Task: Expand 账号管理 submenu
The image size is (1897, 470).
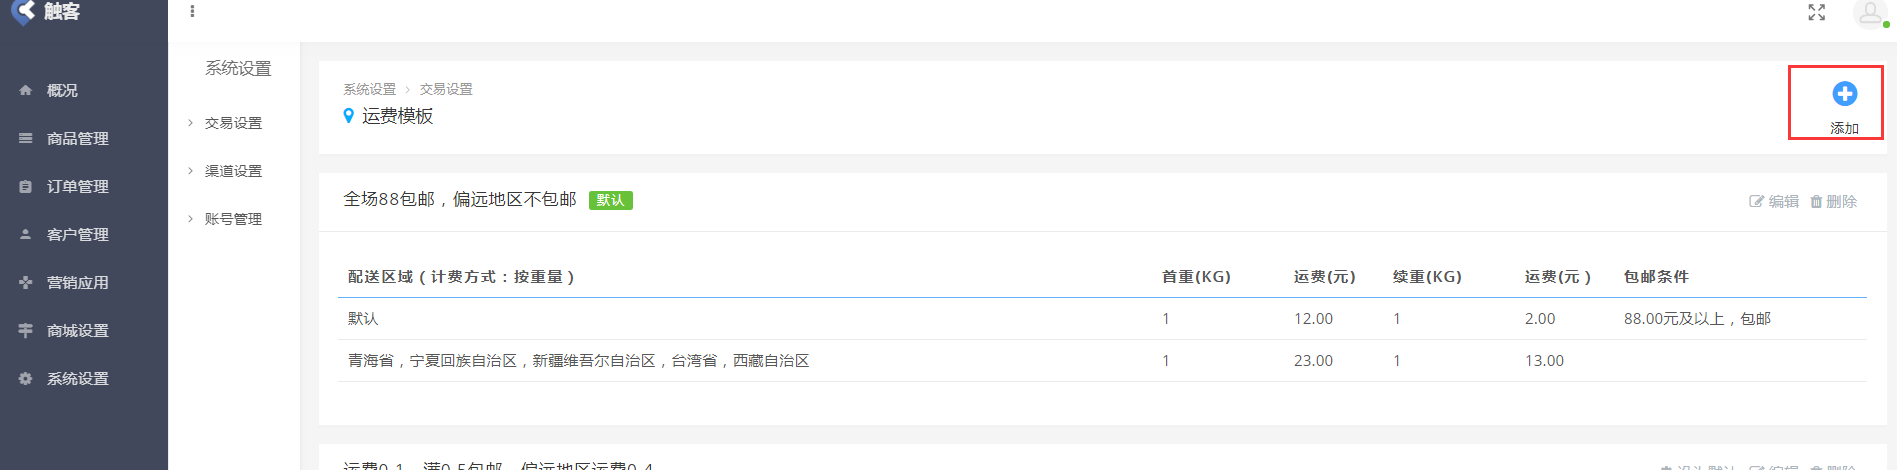Action: 233,219
